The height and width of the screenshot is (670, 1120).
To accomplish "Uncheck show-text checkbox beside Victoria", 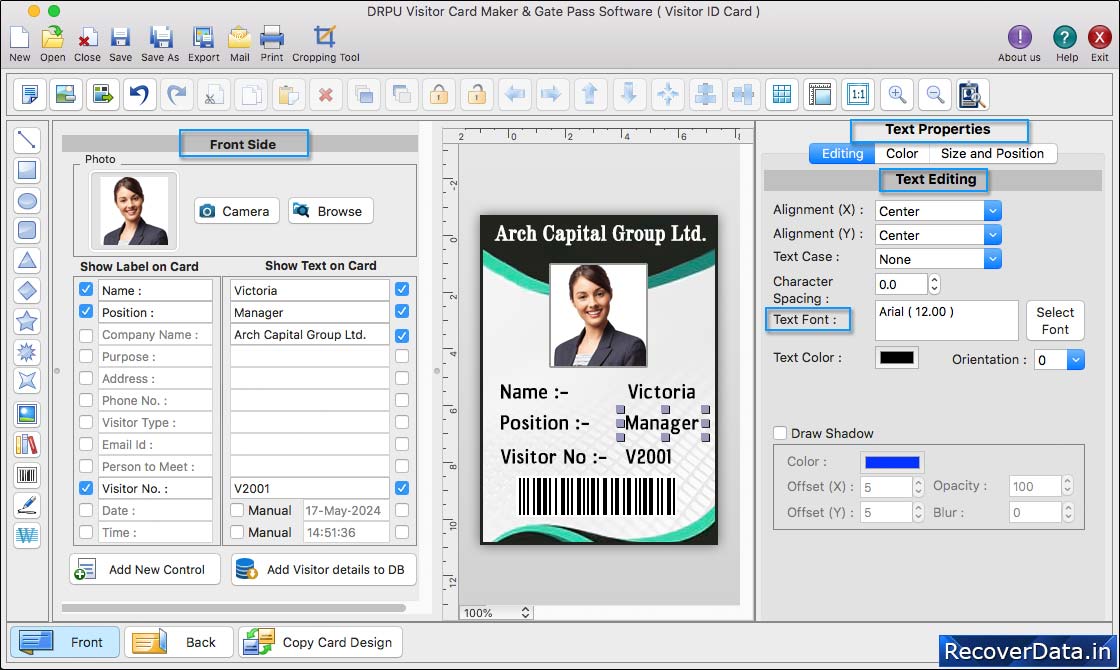I will click(402, 289).
